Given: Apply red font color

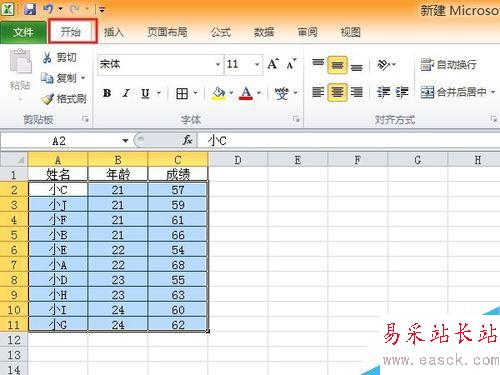Looking at the screenshot, I should point(246,93).
